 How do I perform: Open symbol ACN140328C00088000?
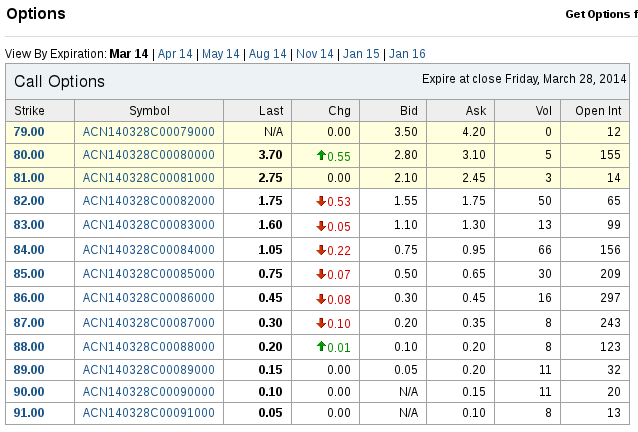[x=149, y=347]
